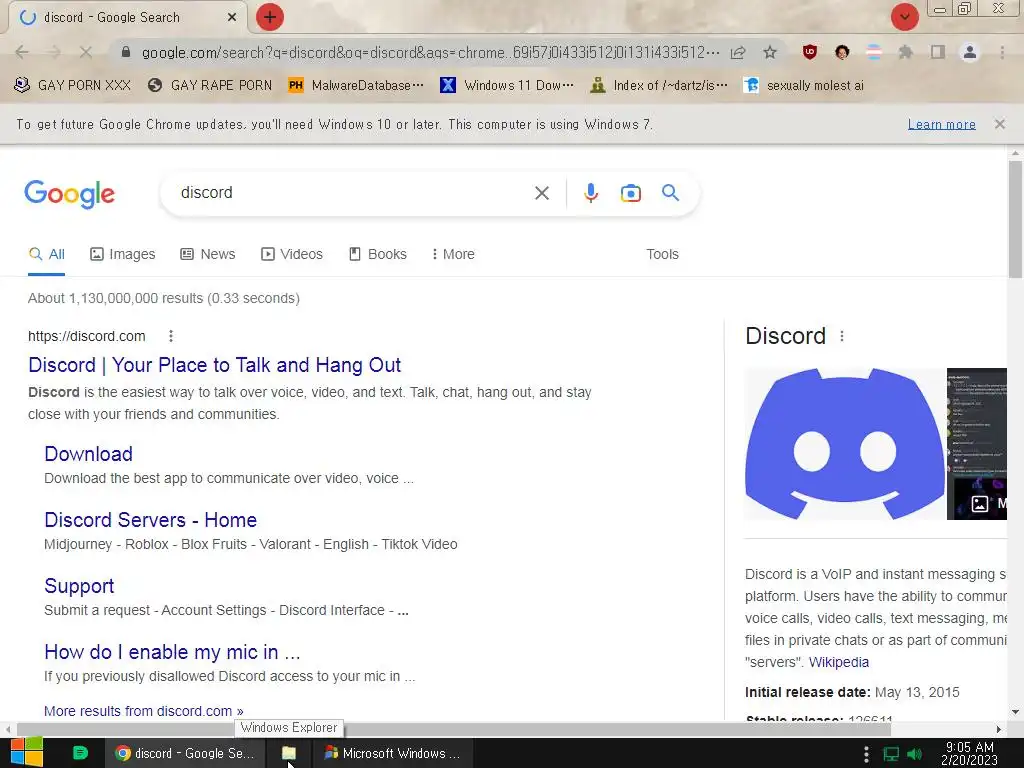Open a new tab with the red plus button

pos(270,17)
